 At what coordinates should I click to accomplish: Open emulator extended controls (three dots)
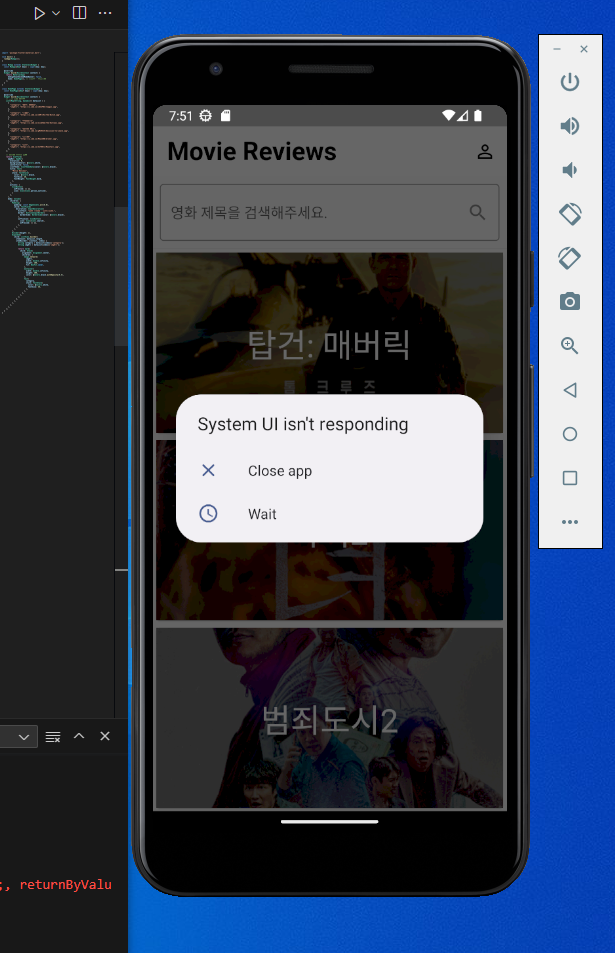click(569, 522)
